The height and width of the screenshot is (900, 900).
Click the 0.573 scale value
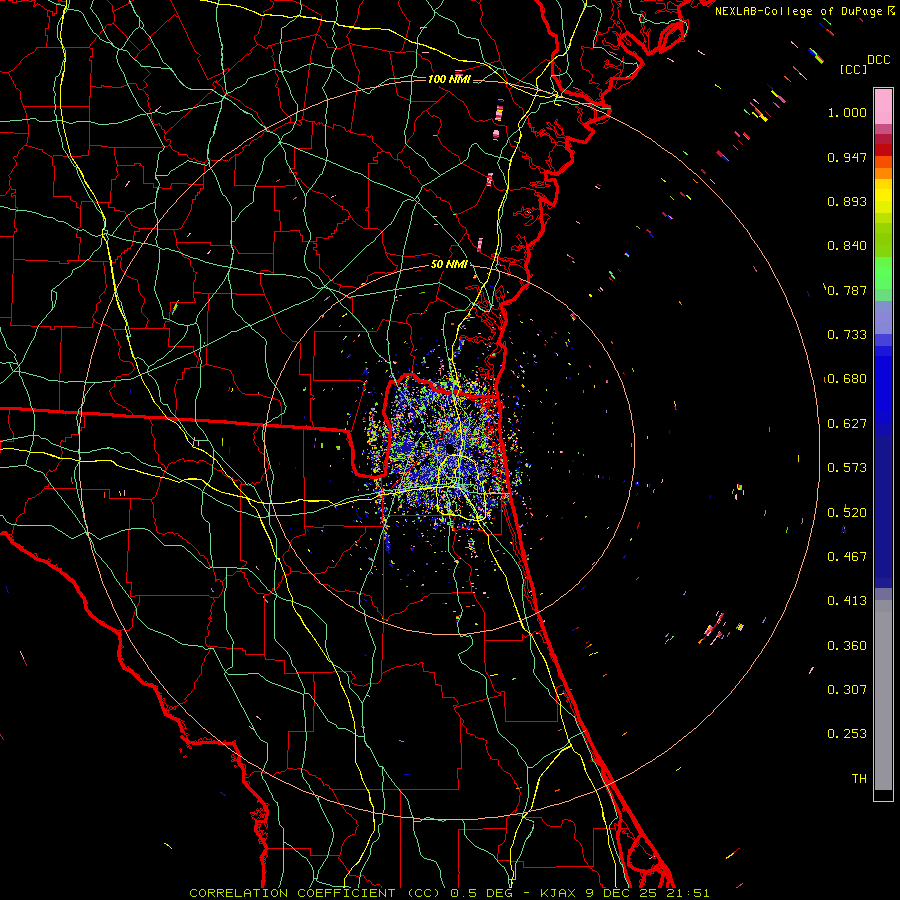point(847,468)
